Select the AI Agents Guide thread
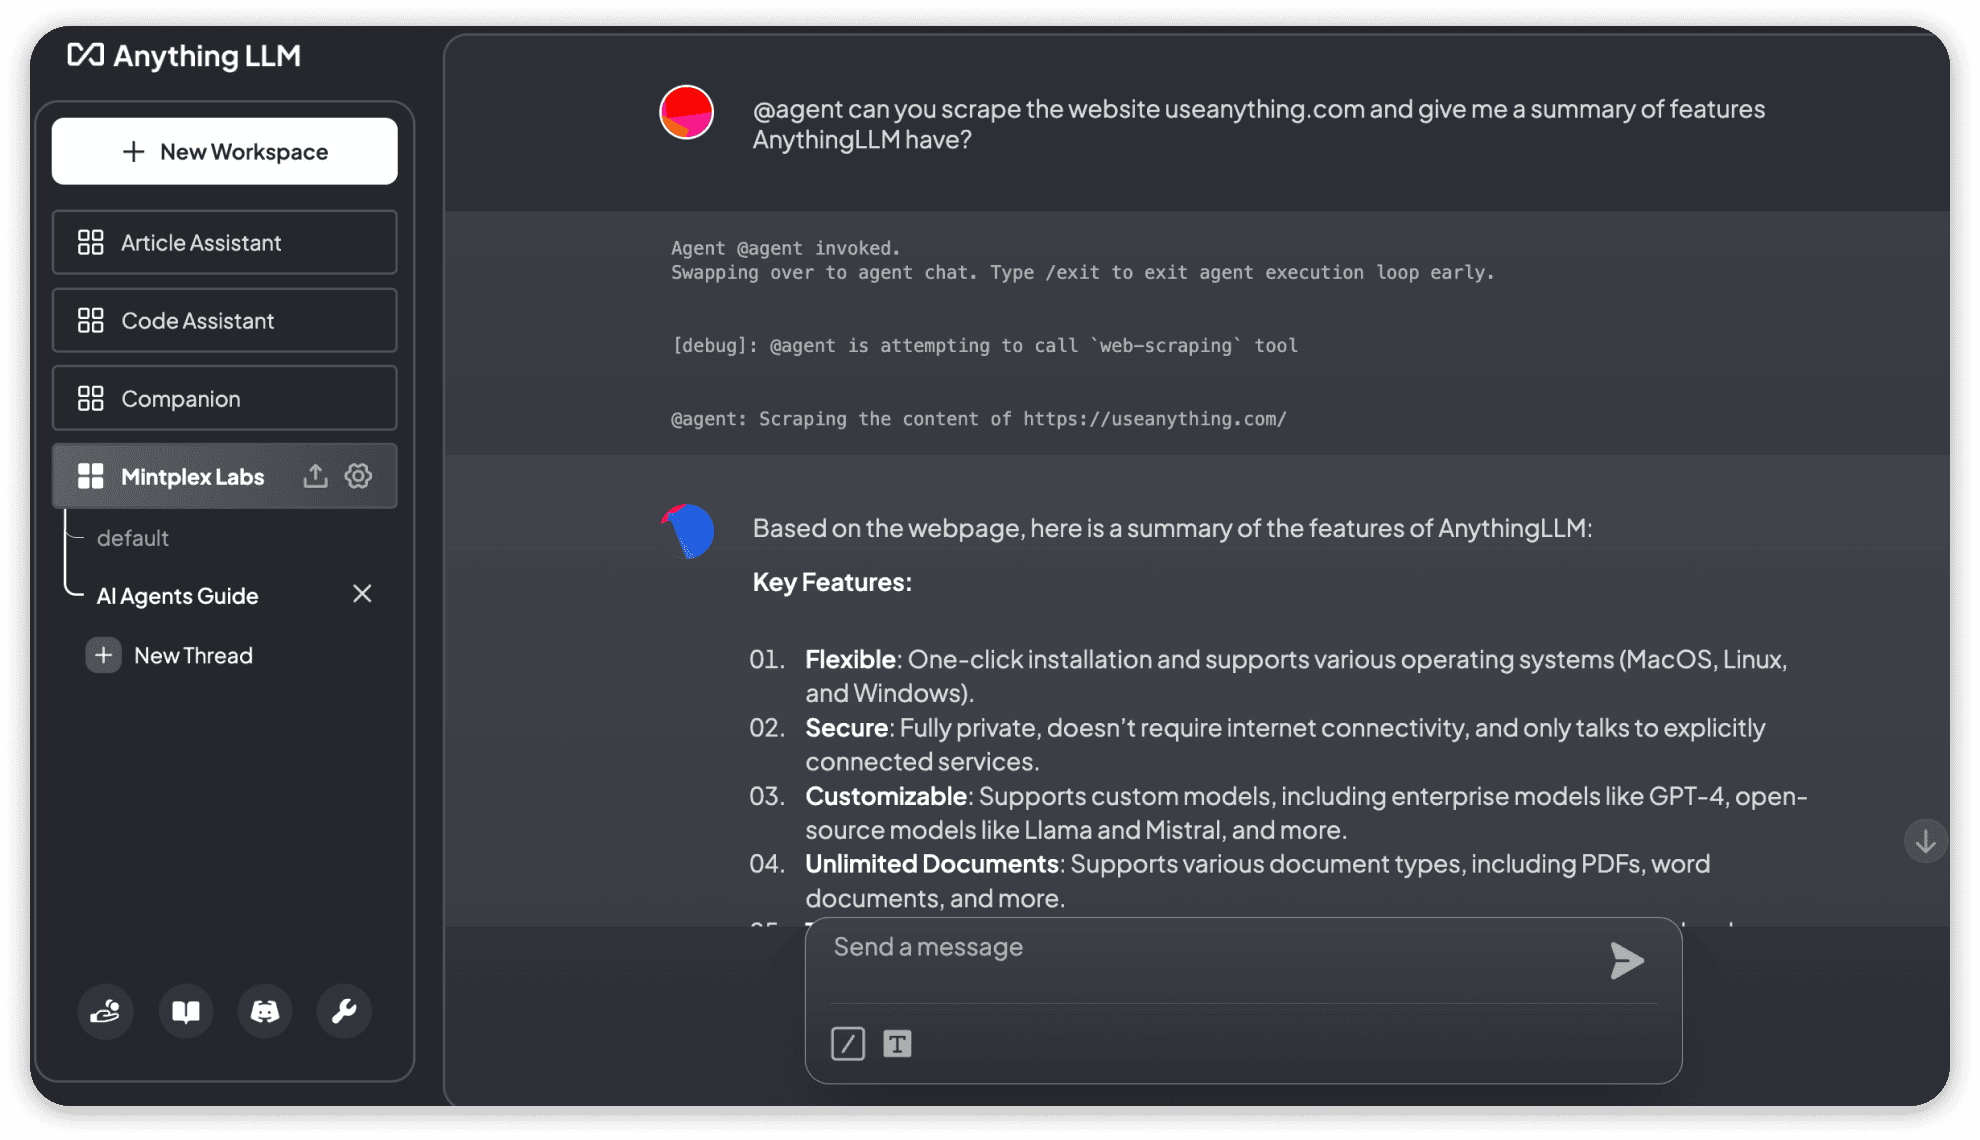 178,596
